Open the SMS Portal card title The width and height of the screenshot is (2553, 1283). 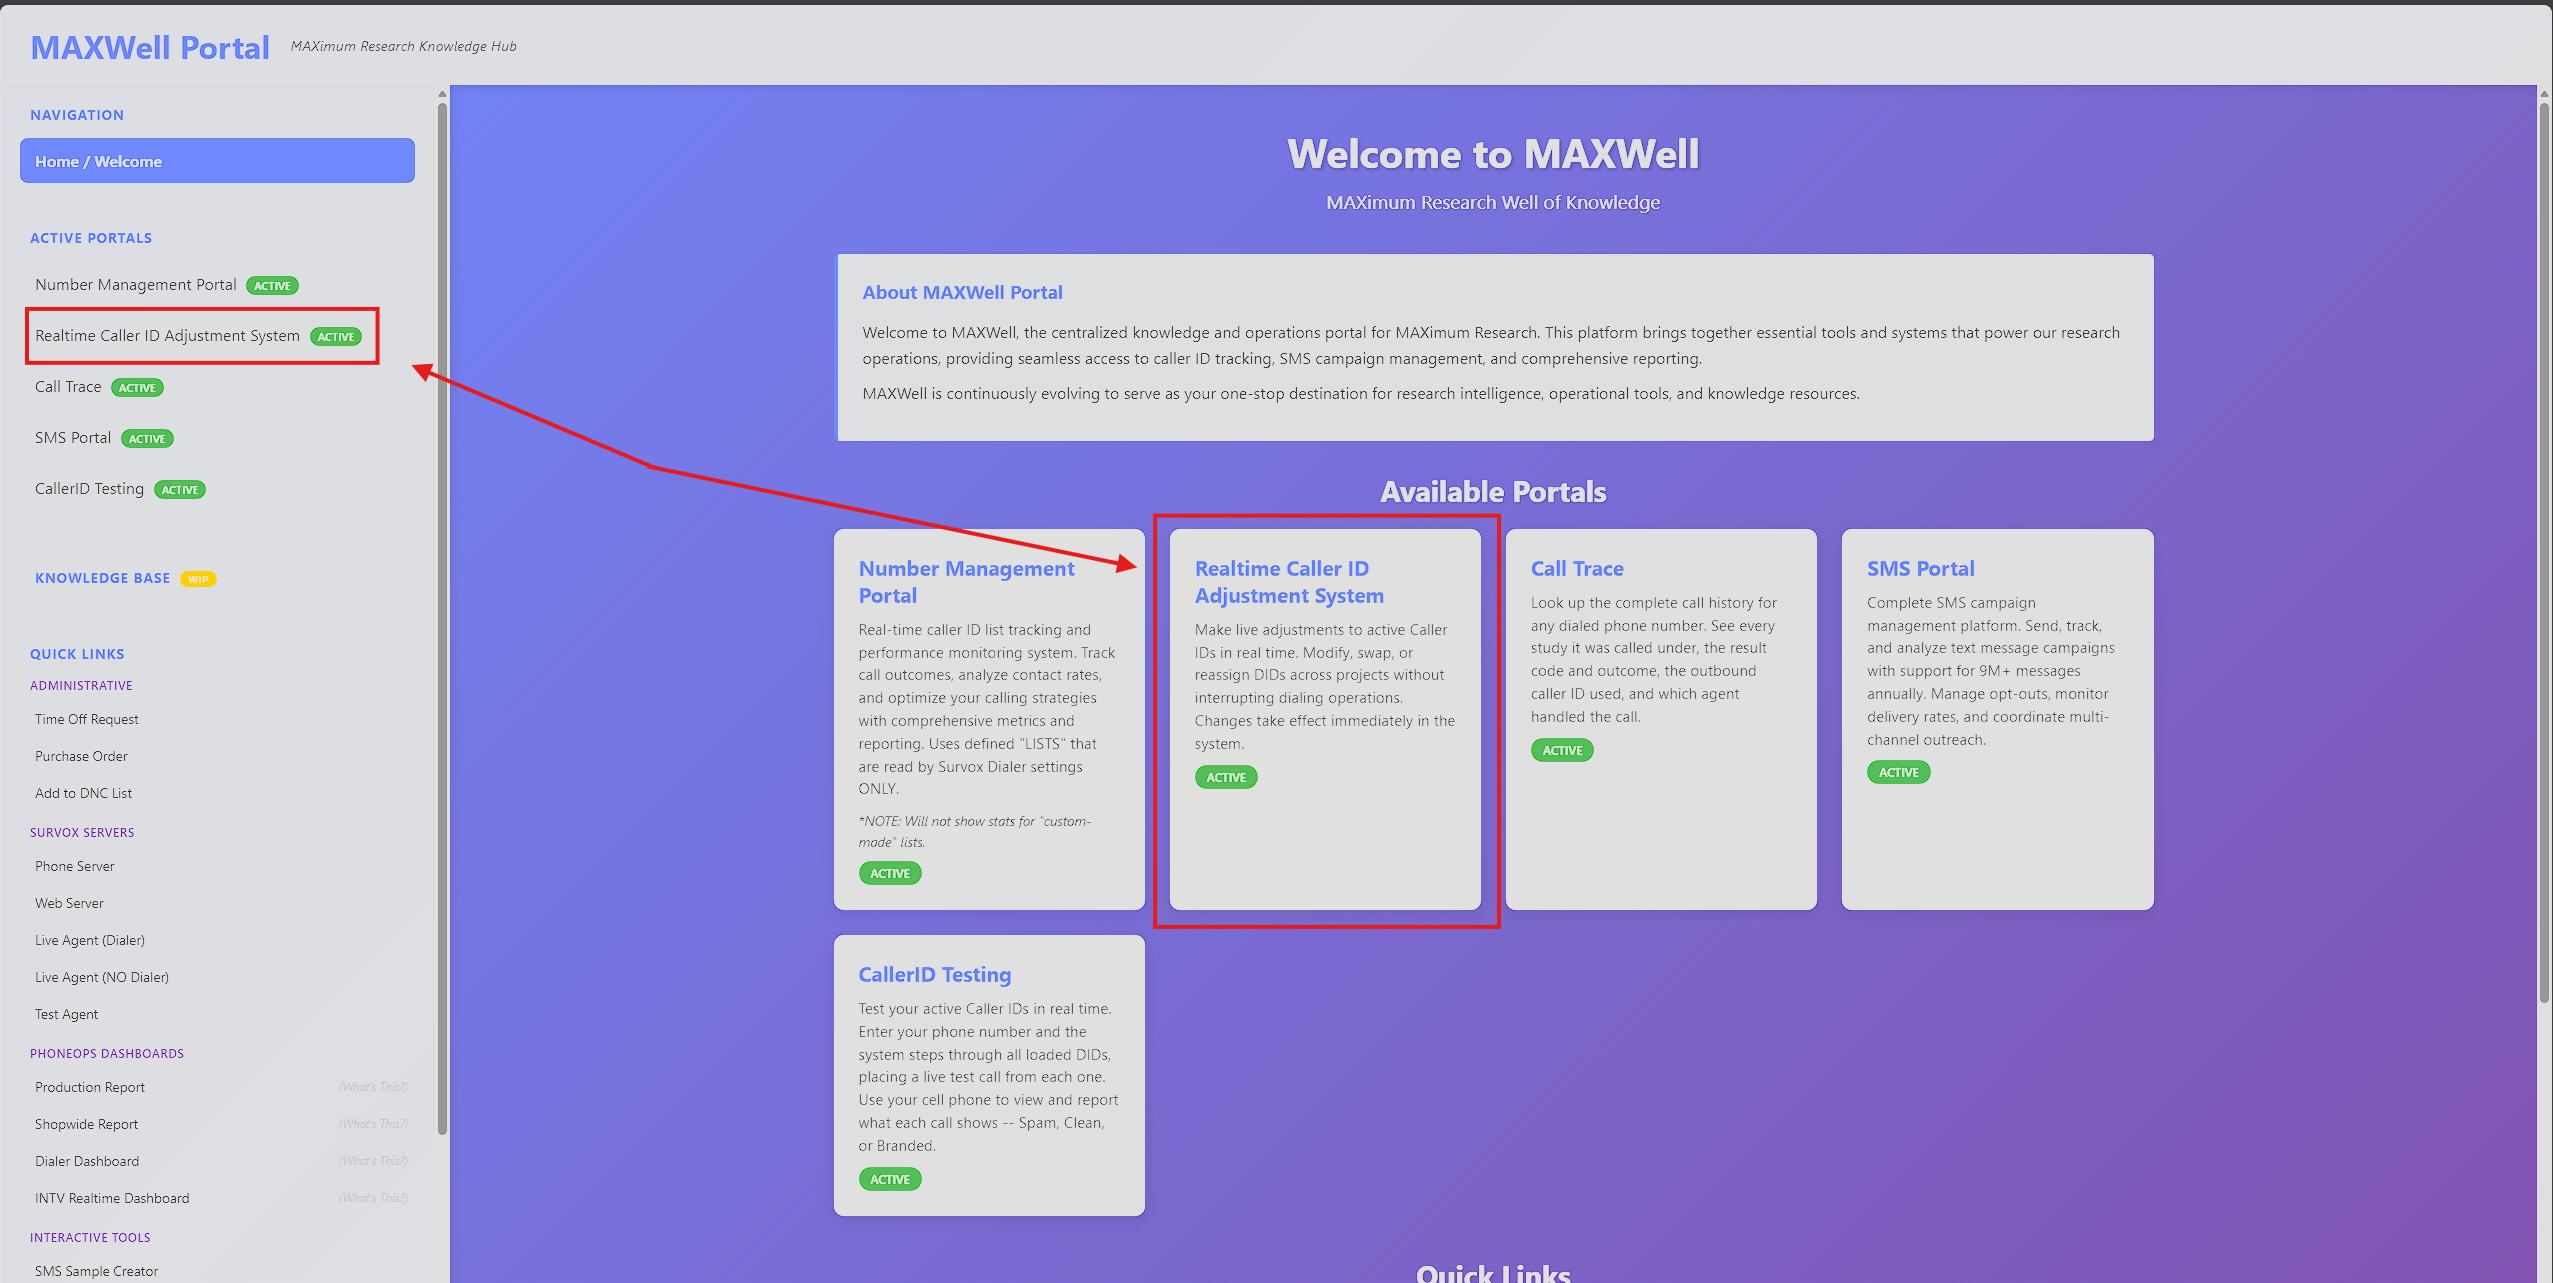(1920, 568)
